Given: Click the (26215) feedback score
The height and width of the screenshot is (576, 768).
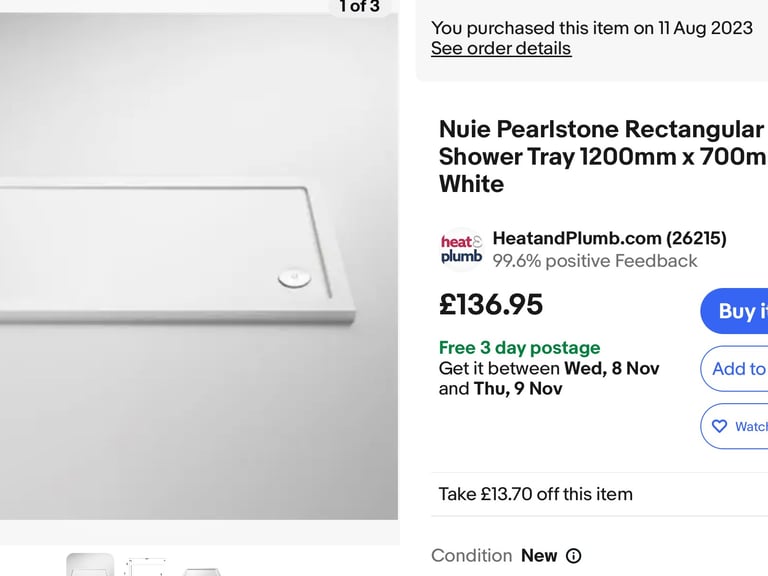Looking at the screenshot, I should [697, 238].
